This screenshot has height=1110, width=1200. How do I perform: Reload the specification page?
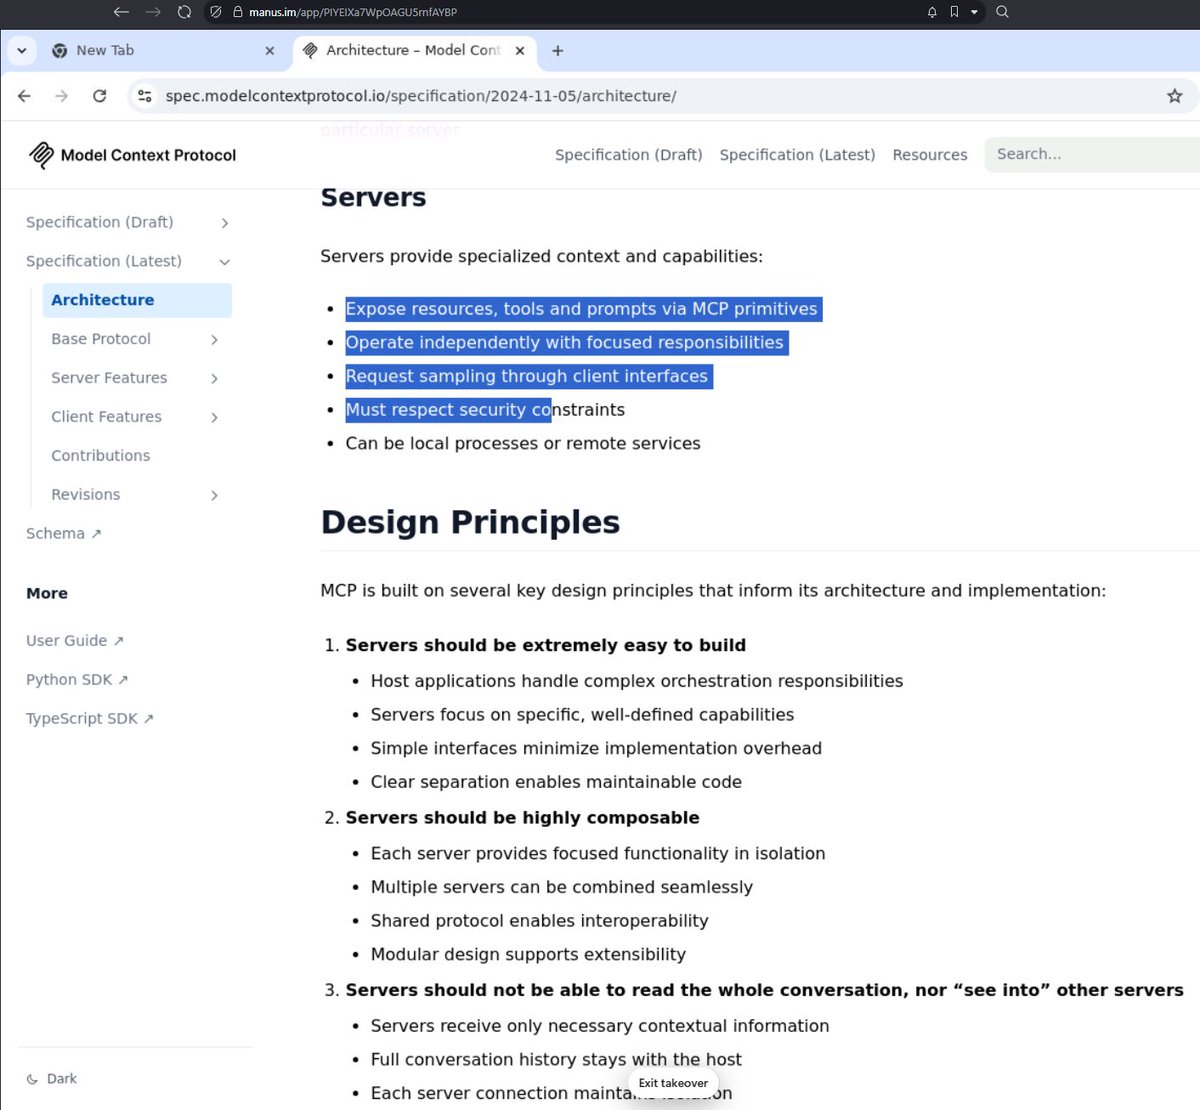tap(99, 96)
